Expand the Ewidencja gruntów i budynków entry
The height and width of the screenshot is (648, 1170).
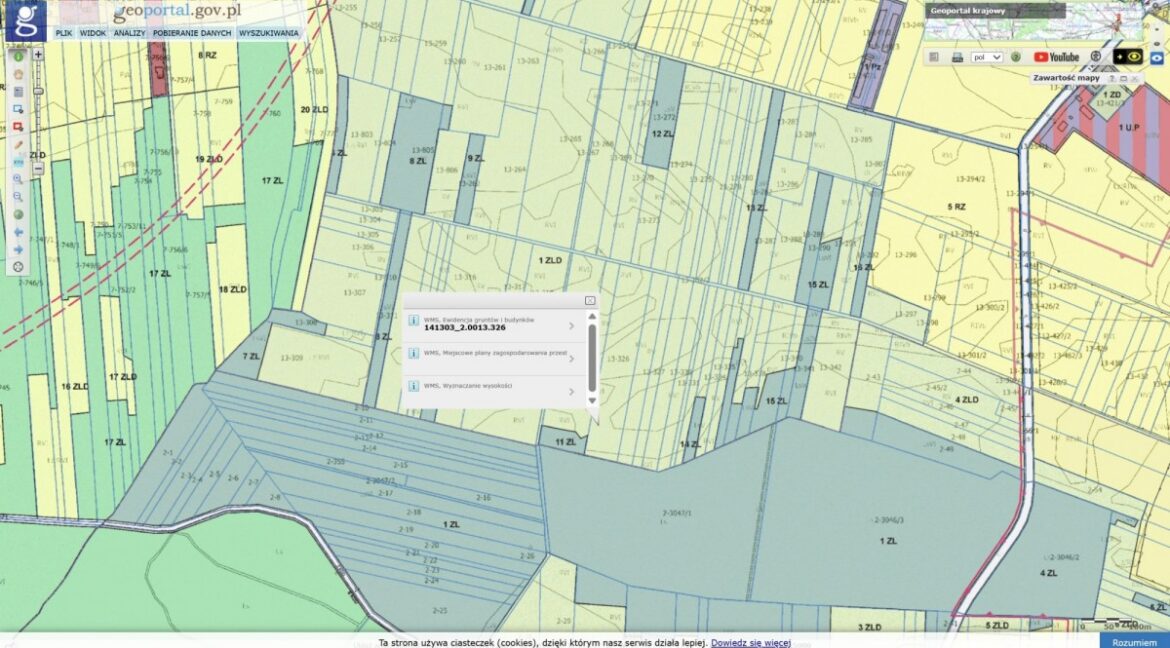(x=571, y=325)
